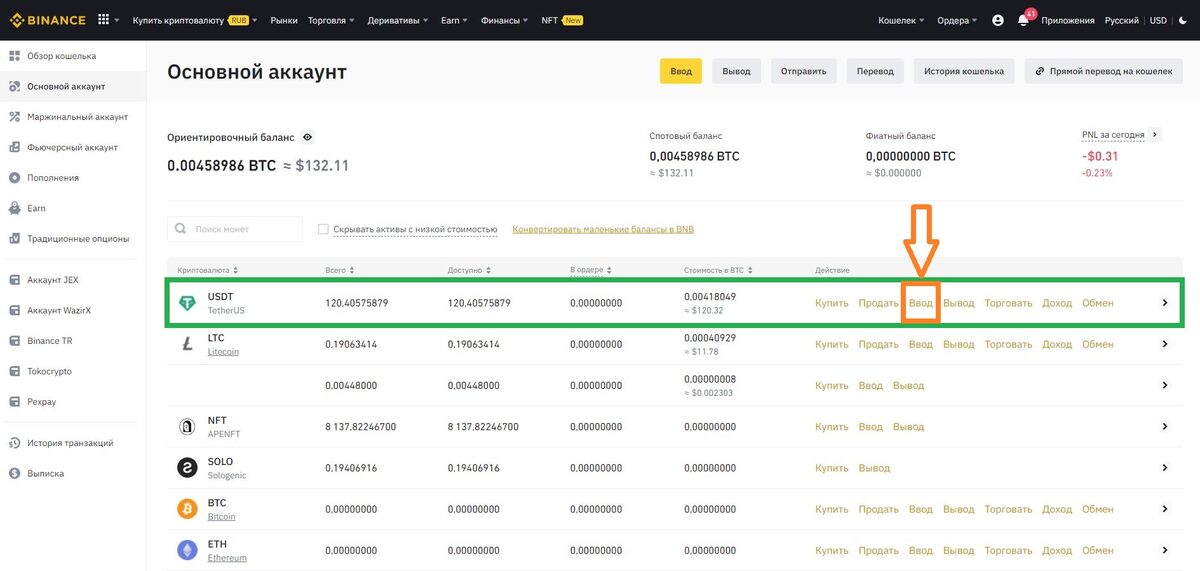Enable Скрывать активы с низкой стоимостью checkbox
The width and height of the screenshot is (1200, 571).
coord(323,229)
